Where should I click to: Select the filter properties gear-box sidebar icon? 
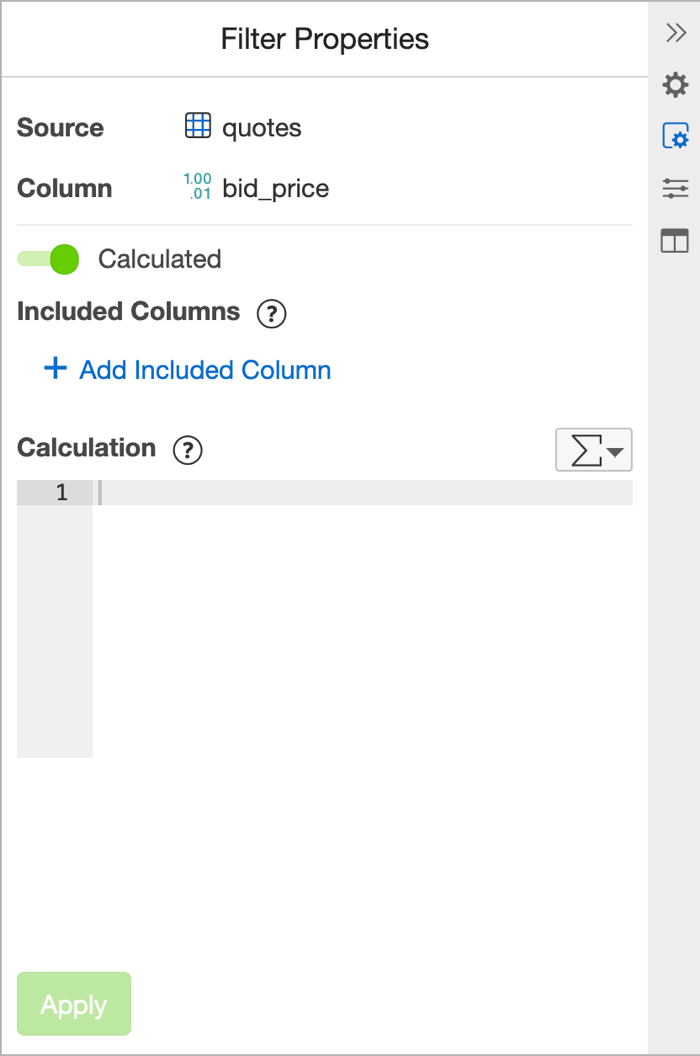[676, 136]
